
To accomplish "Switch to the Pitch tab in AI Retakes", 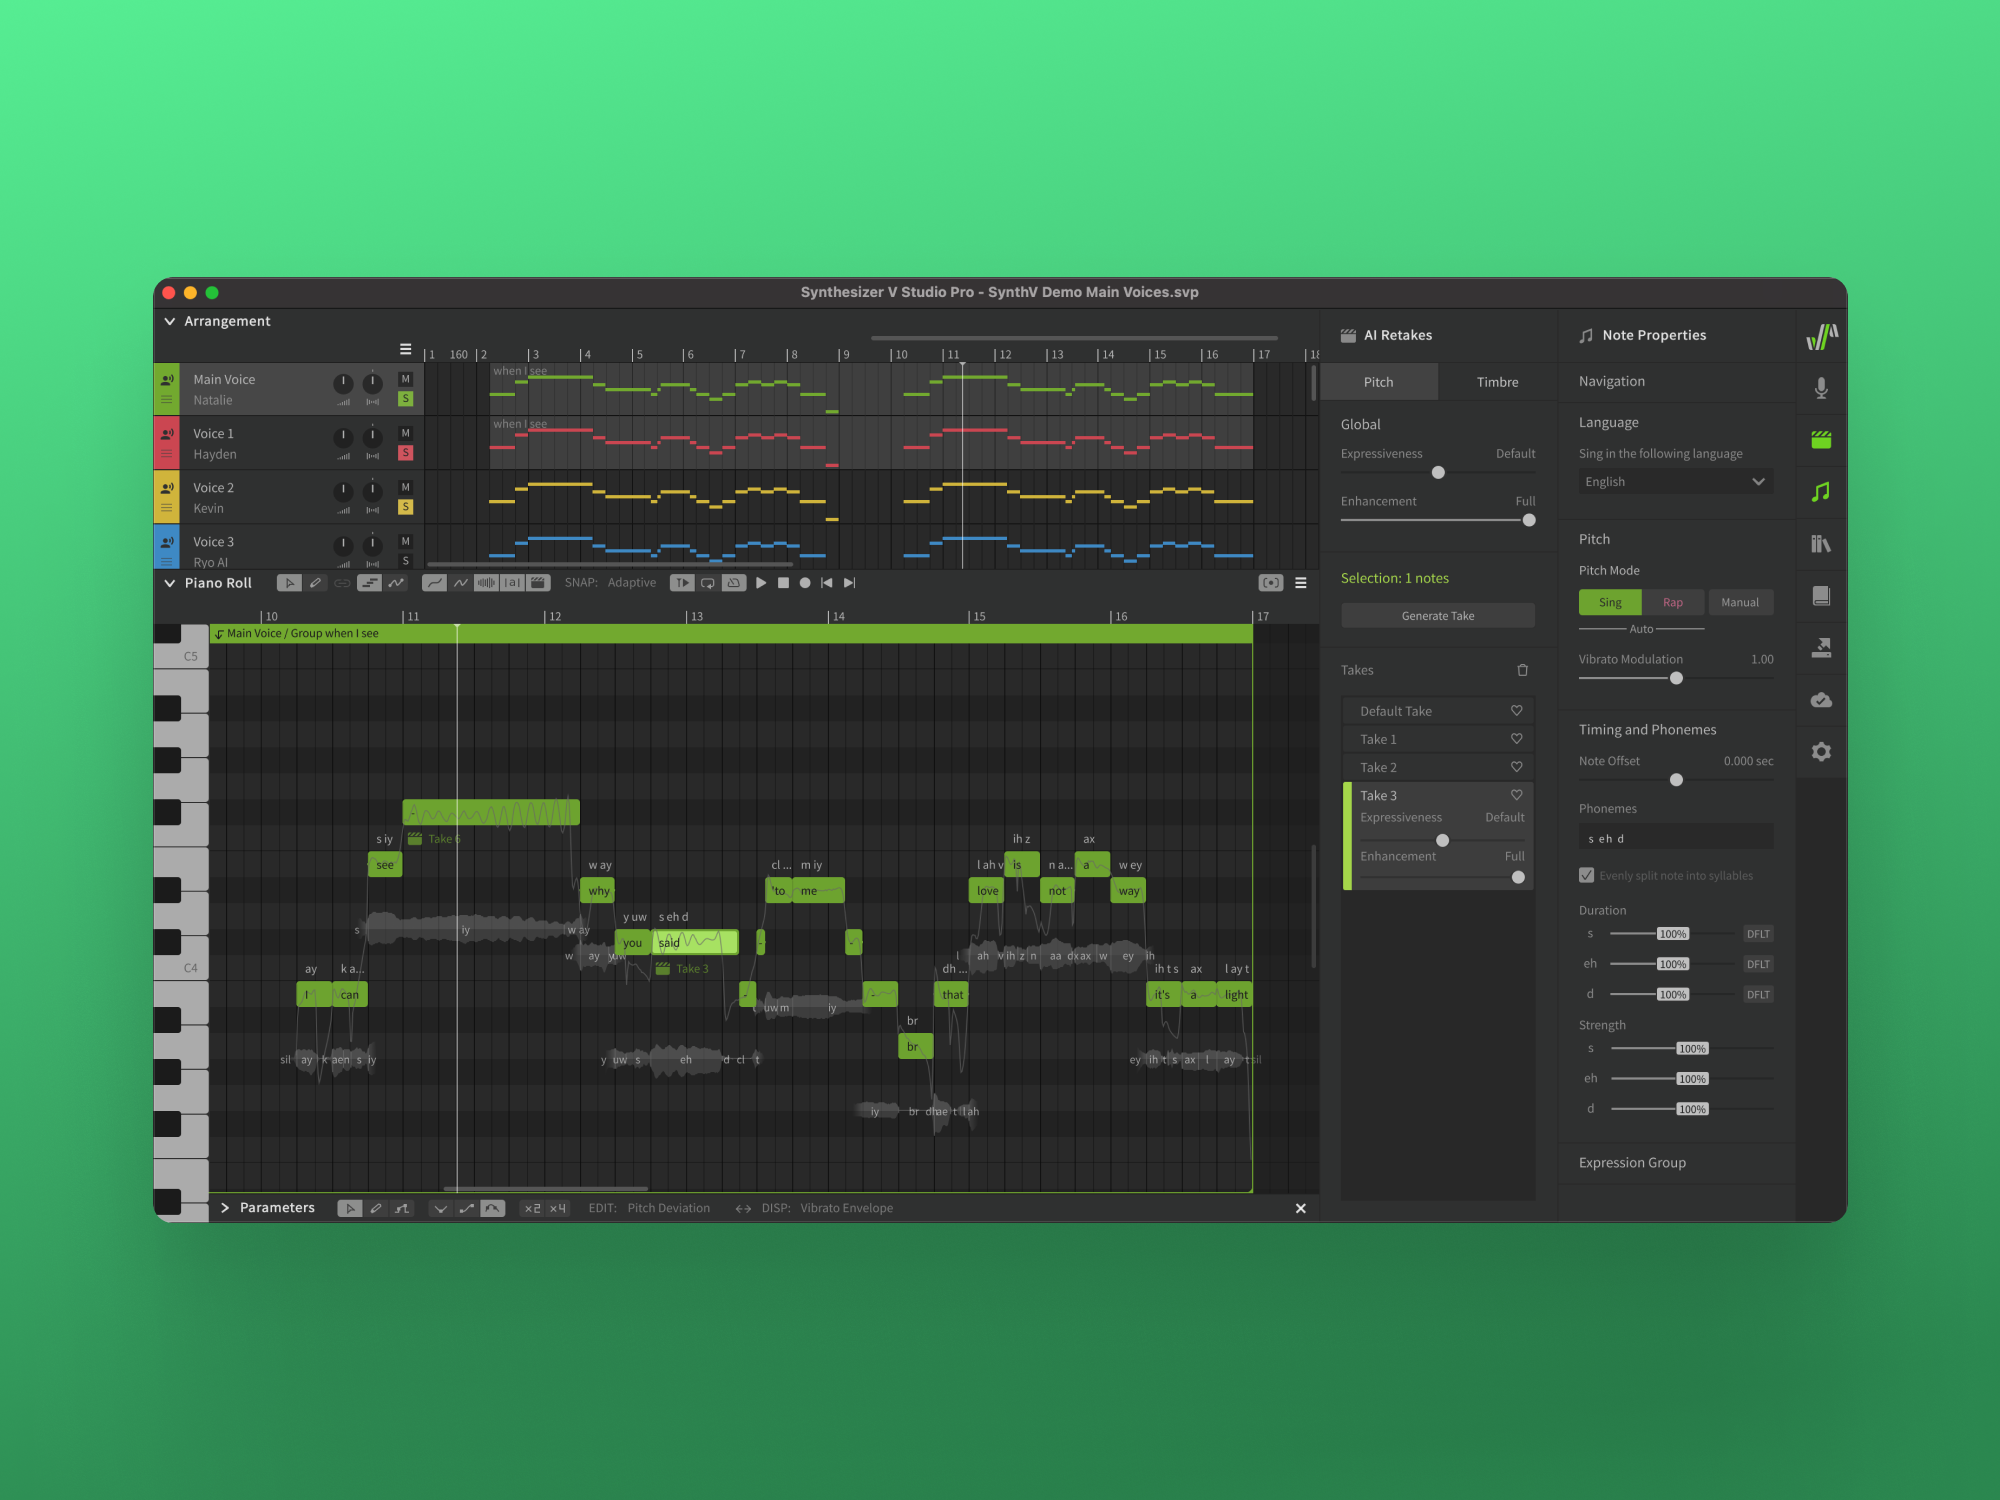I will pyautogui.click(x=1378, y=382).
